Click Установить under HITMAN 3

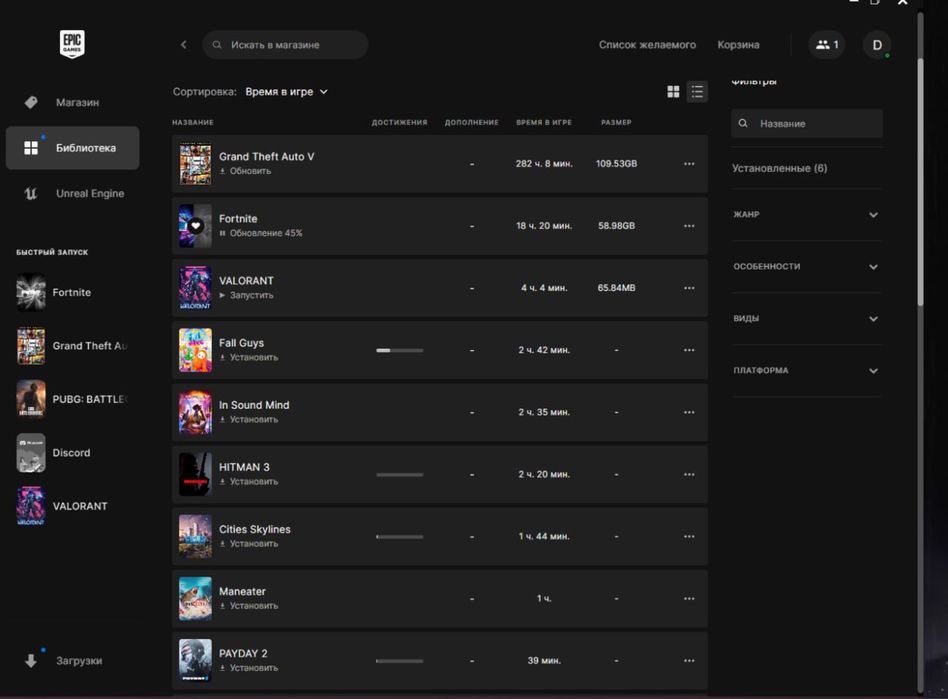248,482
